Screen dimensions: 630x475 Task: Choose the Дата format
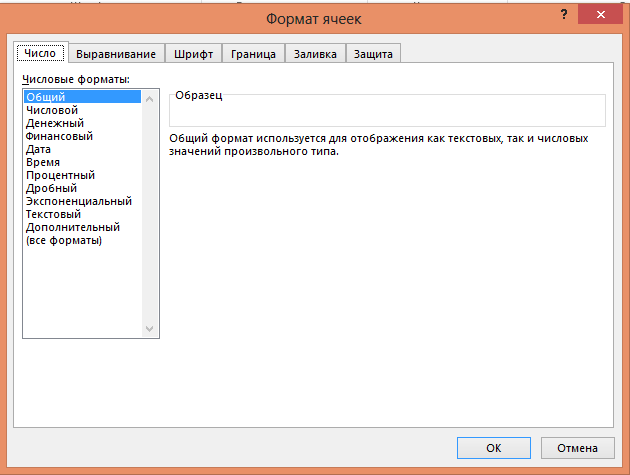(82, 149)
